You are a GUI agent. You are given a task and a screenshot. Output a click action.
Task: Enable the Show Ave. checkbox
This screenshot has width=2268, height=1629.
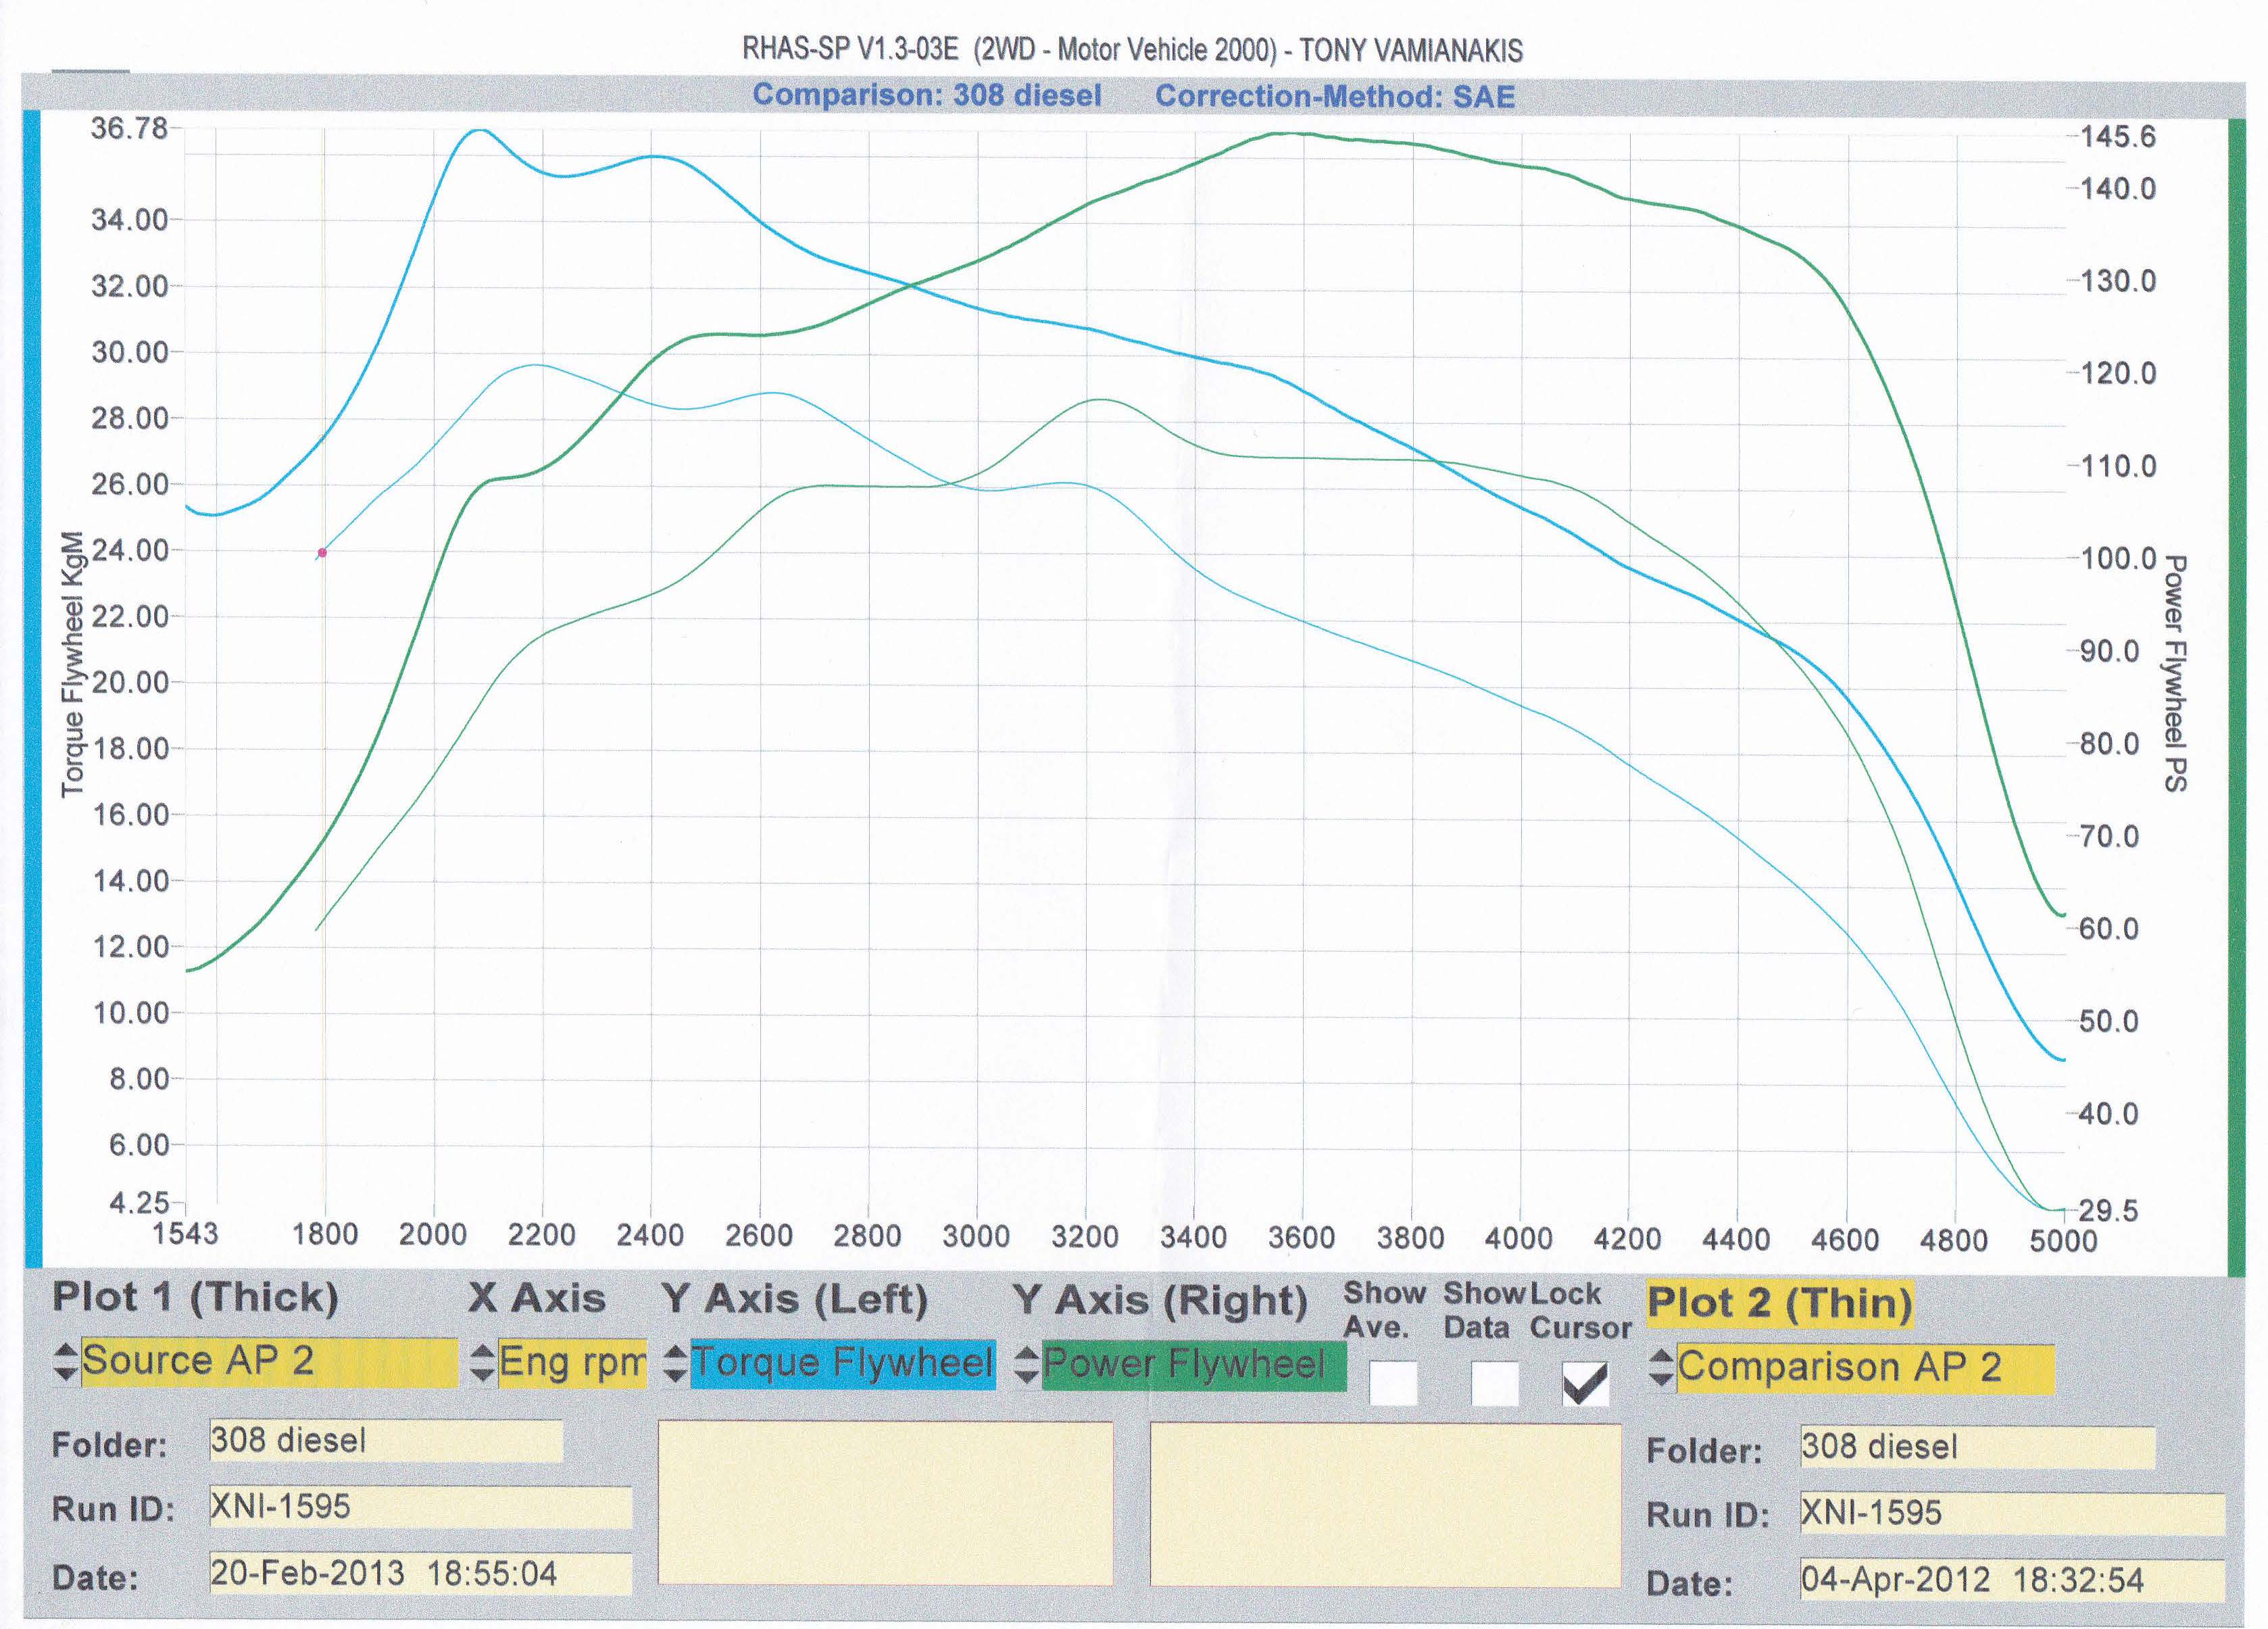1393,1383
